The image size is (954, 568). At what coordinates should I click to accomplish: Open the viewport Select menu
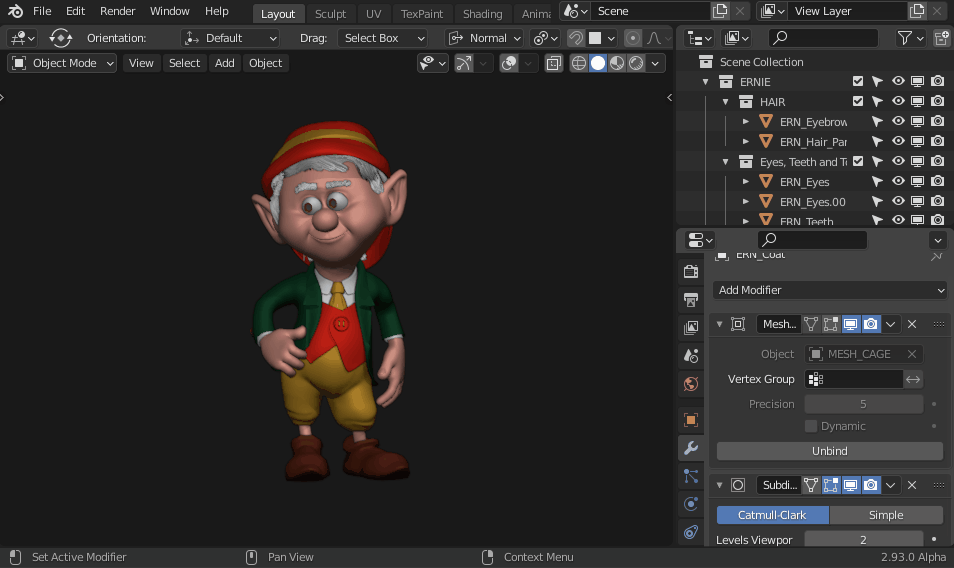point(184,63)
